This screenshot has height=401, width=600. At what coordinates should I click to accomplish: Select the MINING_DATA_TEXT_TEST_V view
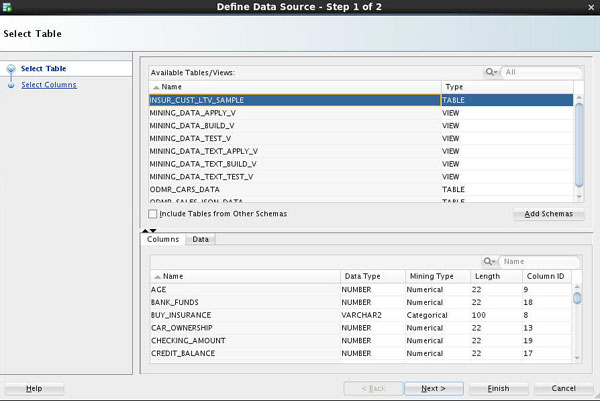(361, 177)
